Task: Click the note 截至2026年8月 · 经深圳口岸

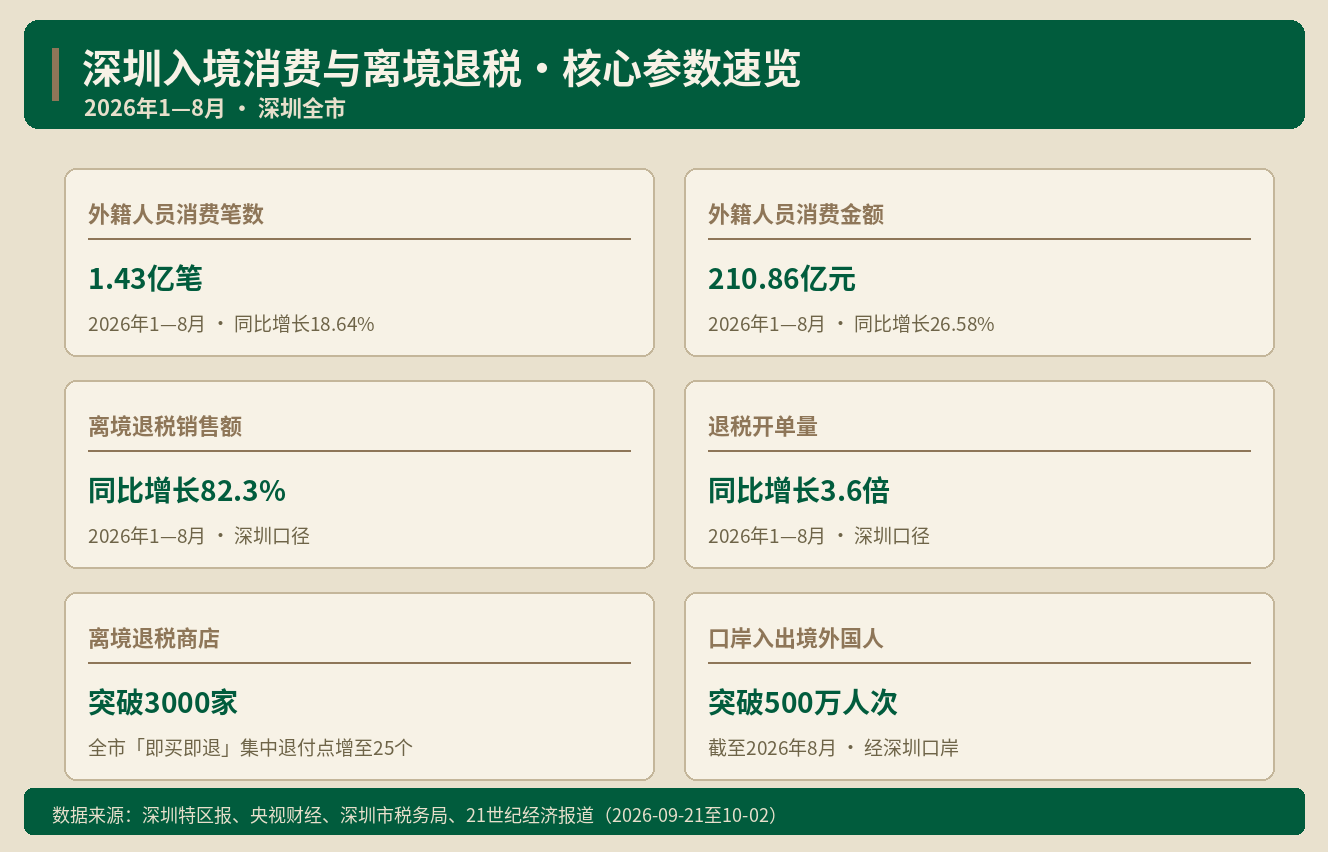Action: 834,748
